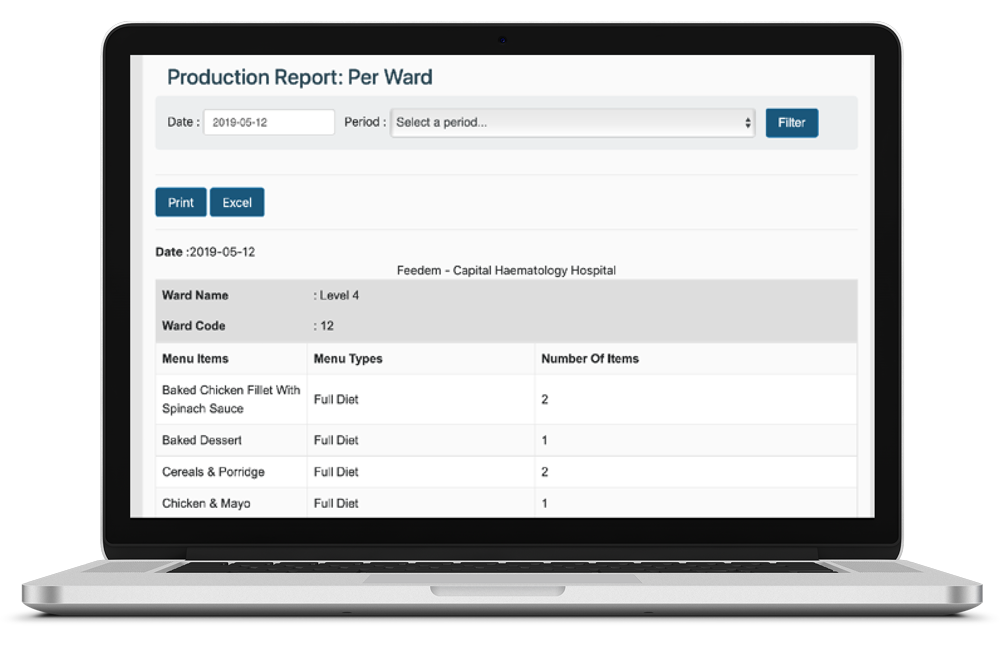Click the 'Number Of Items' column header

pyautogui.click(x=590, y=358)
